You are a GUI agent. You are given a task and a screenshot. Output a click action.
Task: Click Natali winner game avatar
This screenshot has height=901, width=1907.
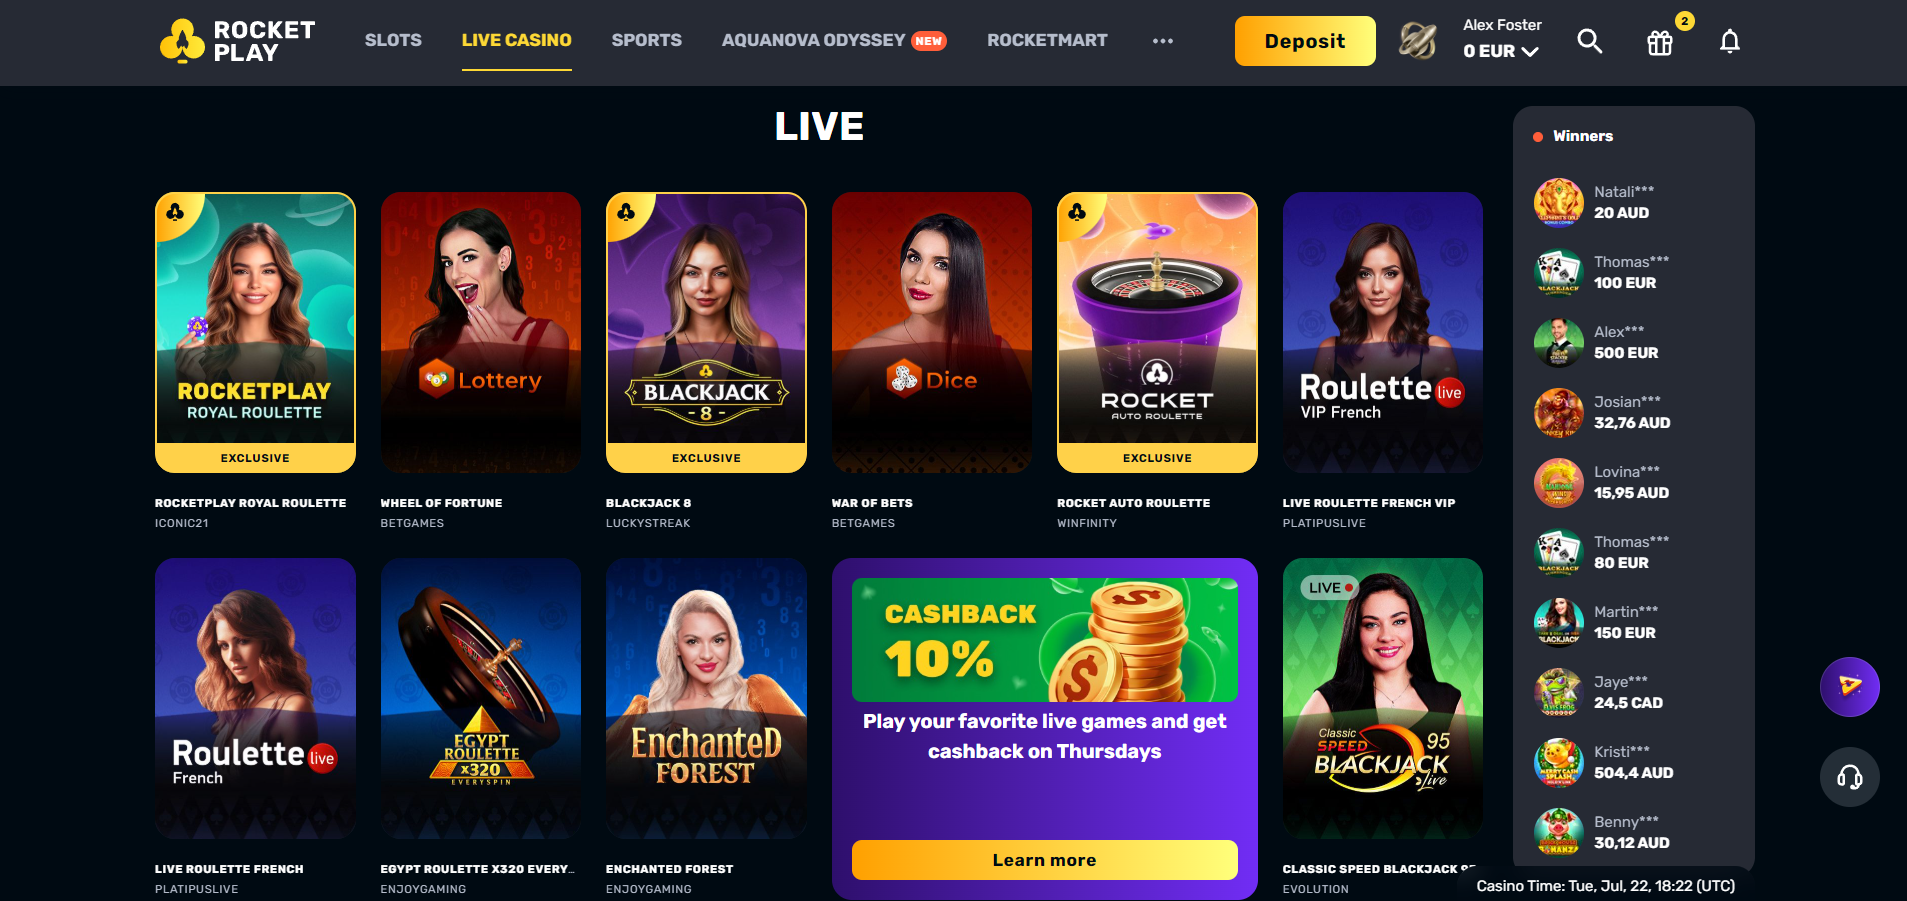(1559, 202)
